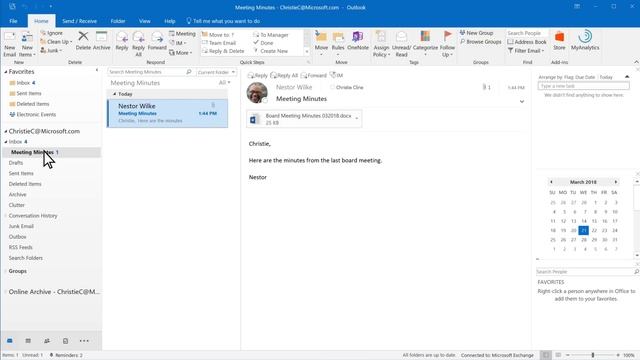
Task: Open the File tab
Action: 13,21
